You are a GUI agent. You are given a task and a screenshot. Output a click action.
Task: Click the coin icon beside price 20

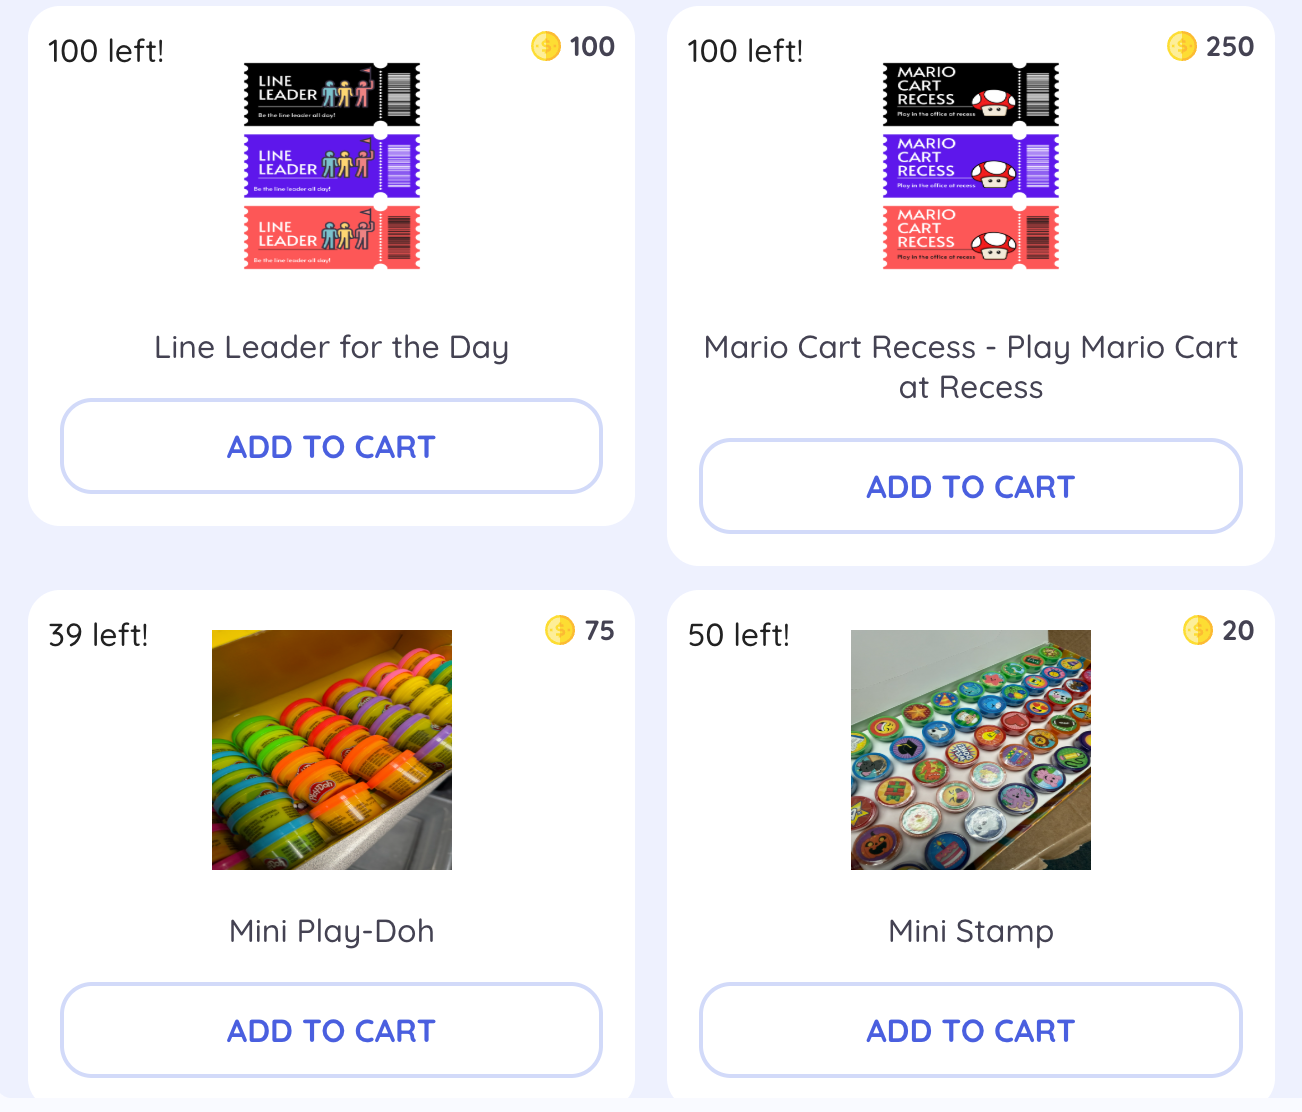coord(1198,630)
